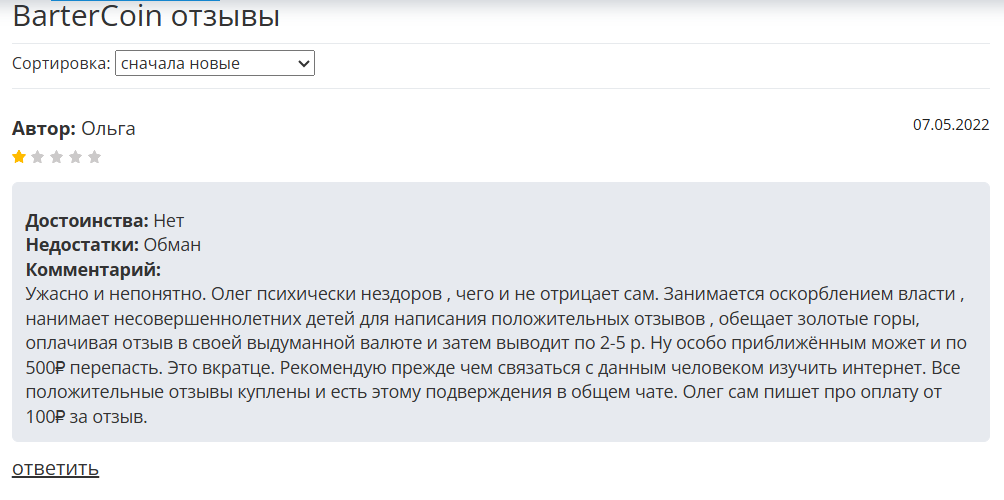1004x500 pixels.
Task: Click the second grey rating star
Action: coord(38,157)
